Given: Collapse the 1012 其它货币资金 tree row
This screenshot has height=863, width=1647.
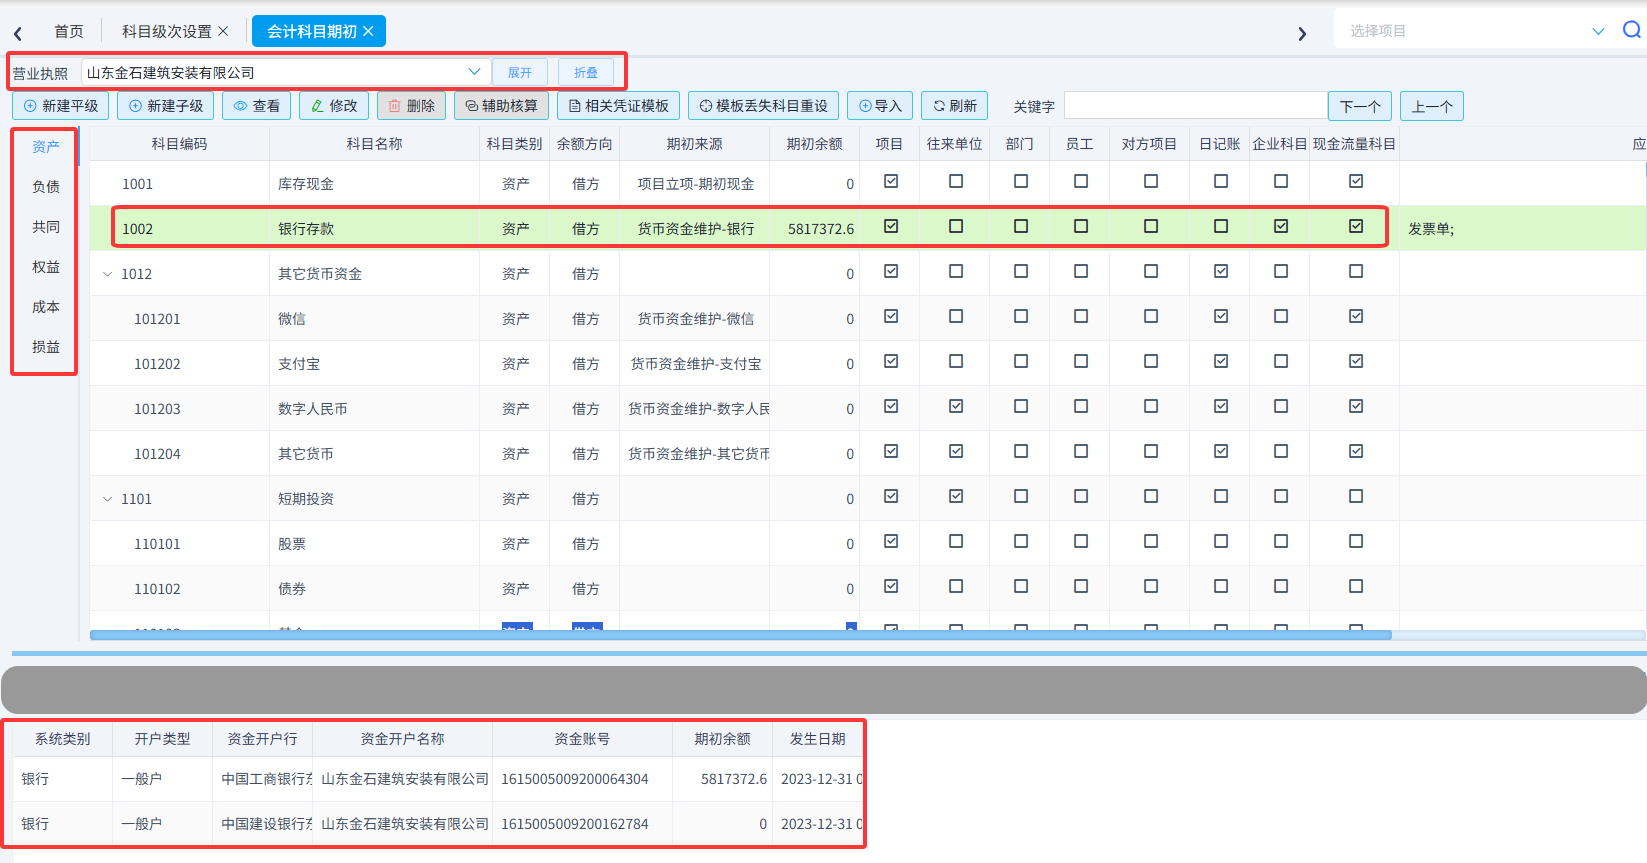Looking at the screenshot, I should point(108,274).
